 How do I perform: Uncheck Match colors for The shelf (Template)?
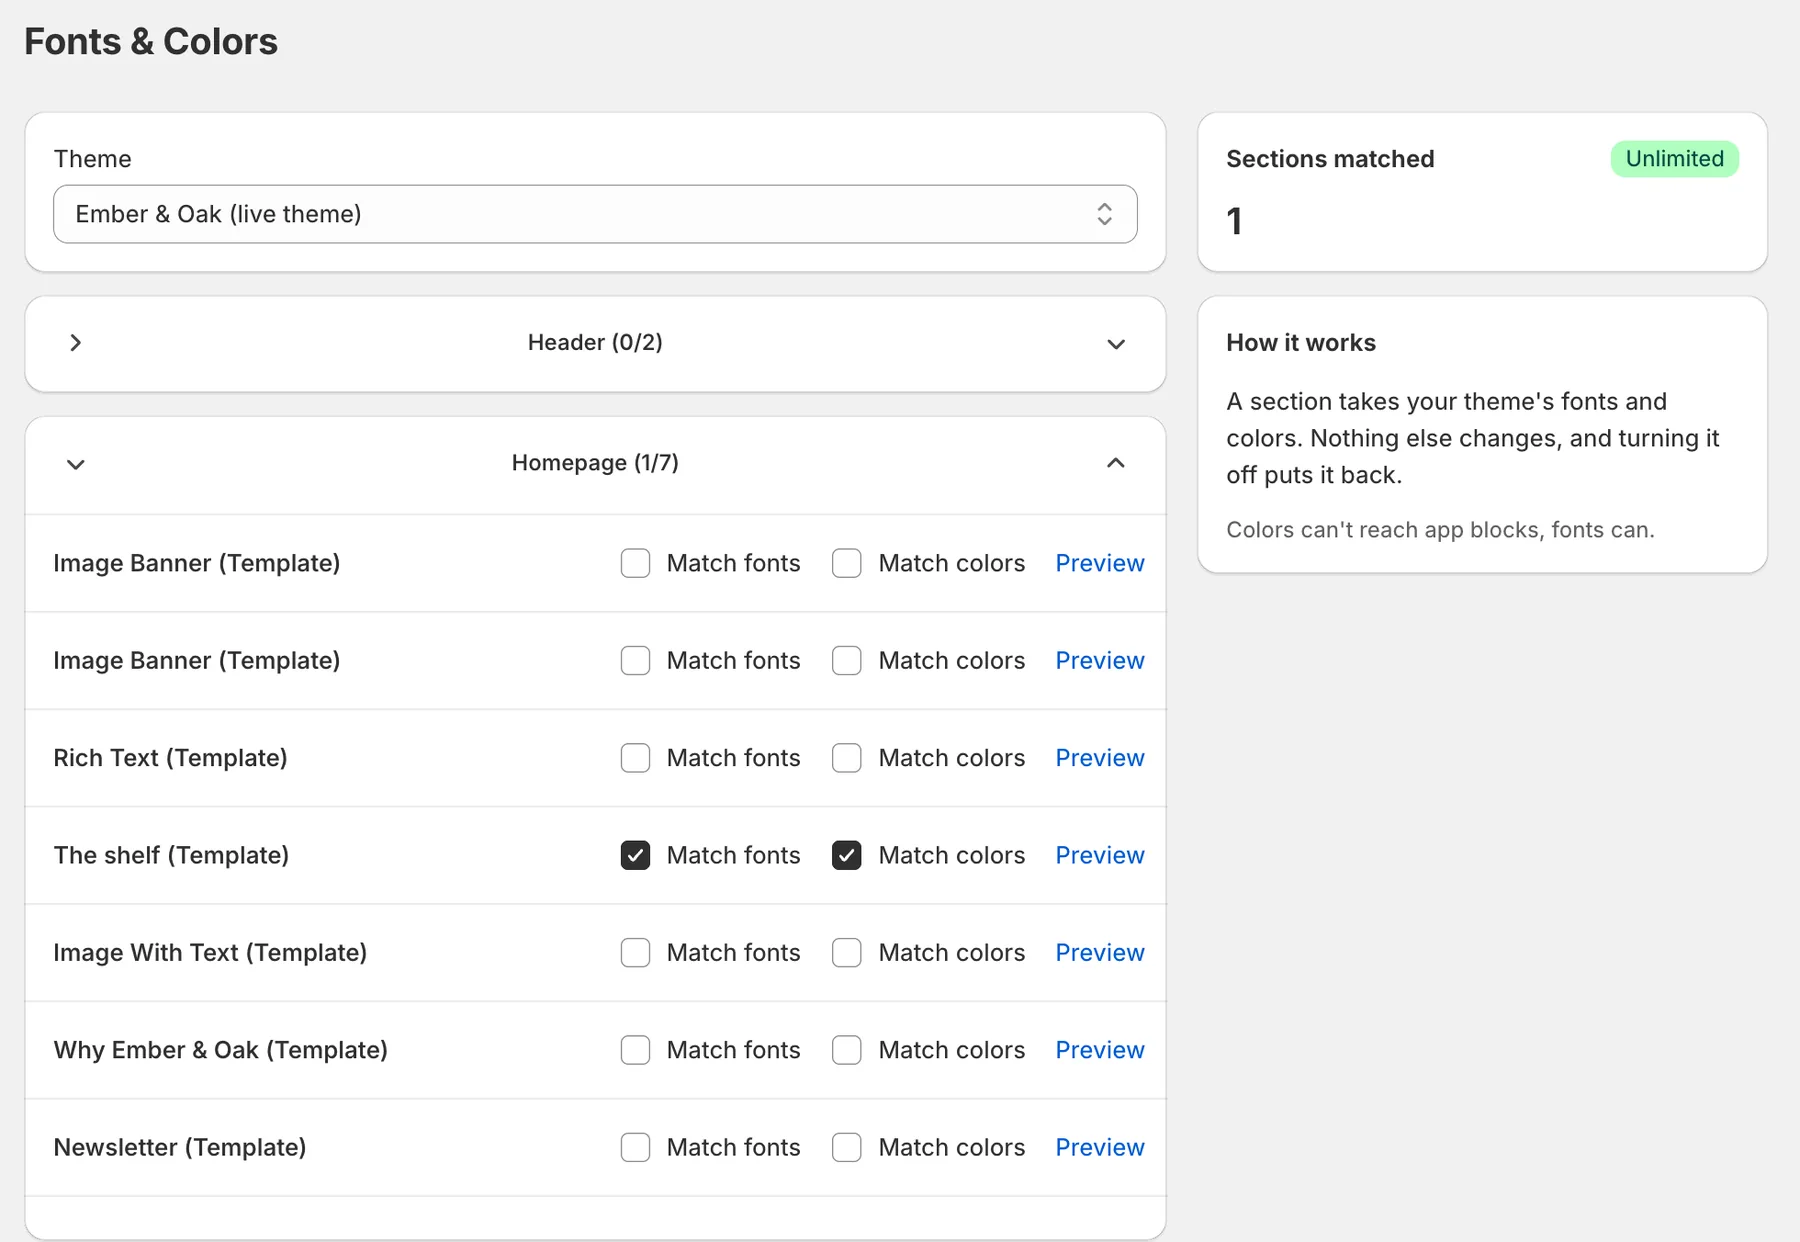click(847, 855)
